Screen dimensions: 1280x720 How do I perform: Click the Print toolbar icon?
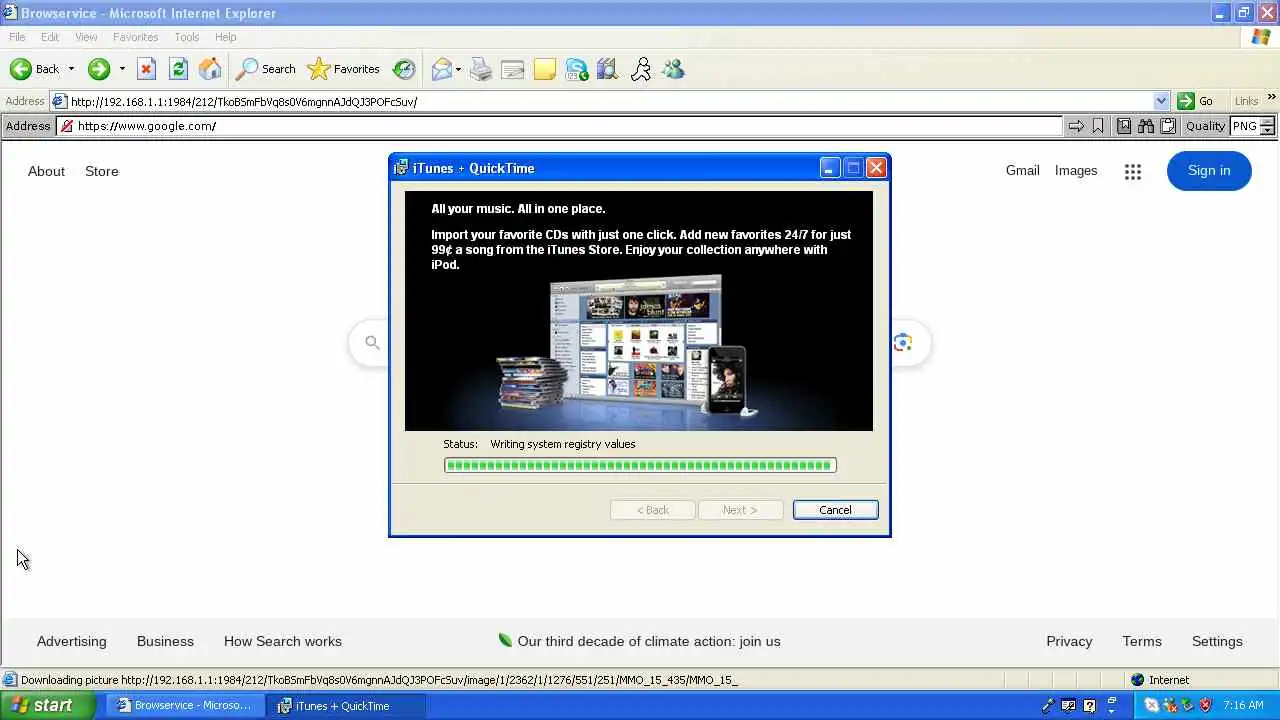tap(481, 69)
